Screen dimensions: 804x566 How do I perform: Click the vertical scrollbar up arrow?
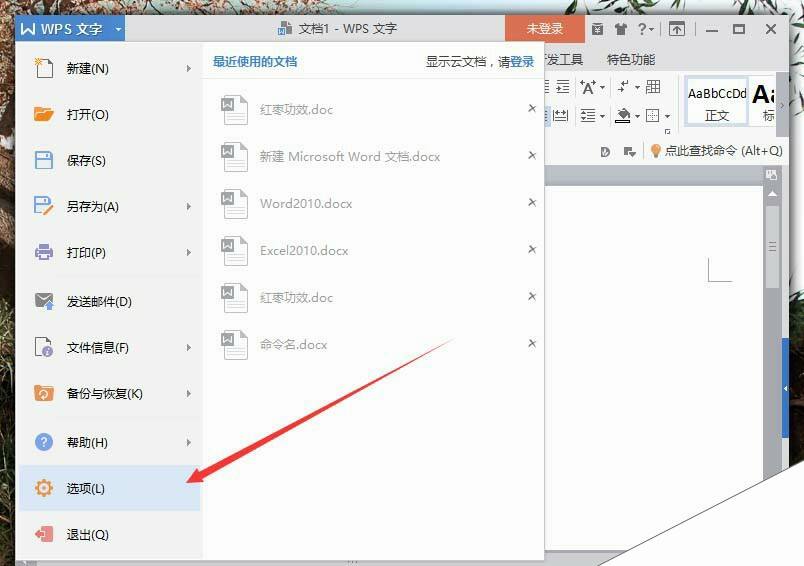(772, 195)
